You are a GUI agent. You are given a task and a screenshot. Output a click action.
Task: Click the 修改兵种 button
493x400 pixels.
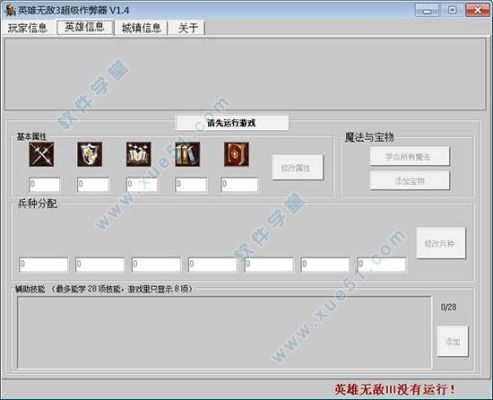[x=441, y=243]
